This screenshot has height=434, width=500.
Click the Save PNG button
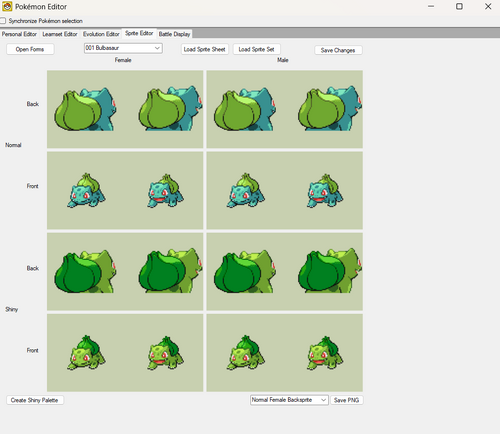[347, 400]
